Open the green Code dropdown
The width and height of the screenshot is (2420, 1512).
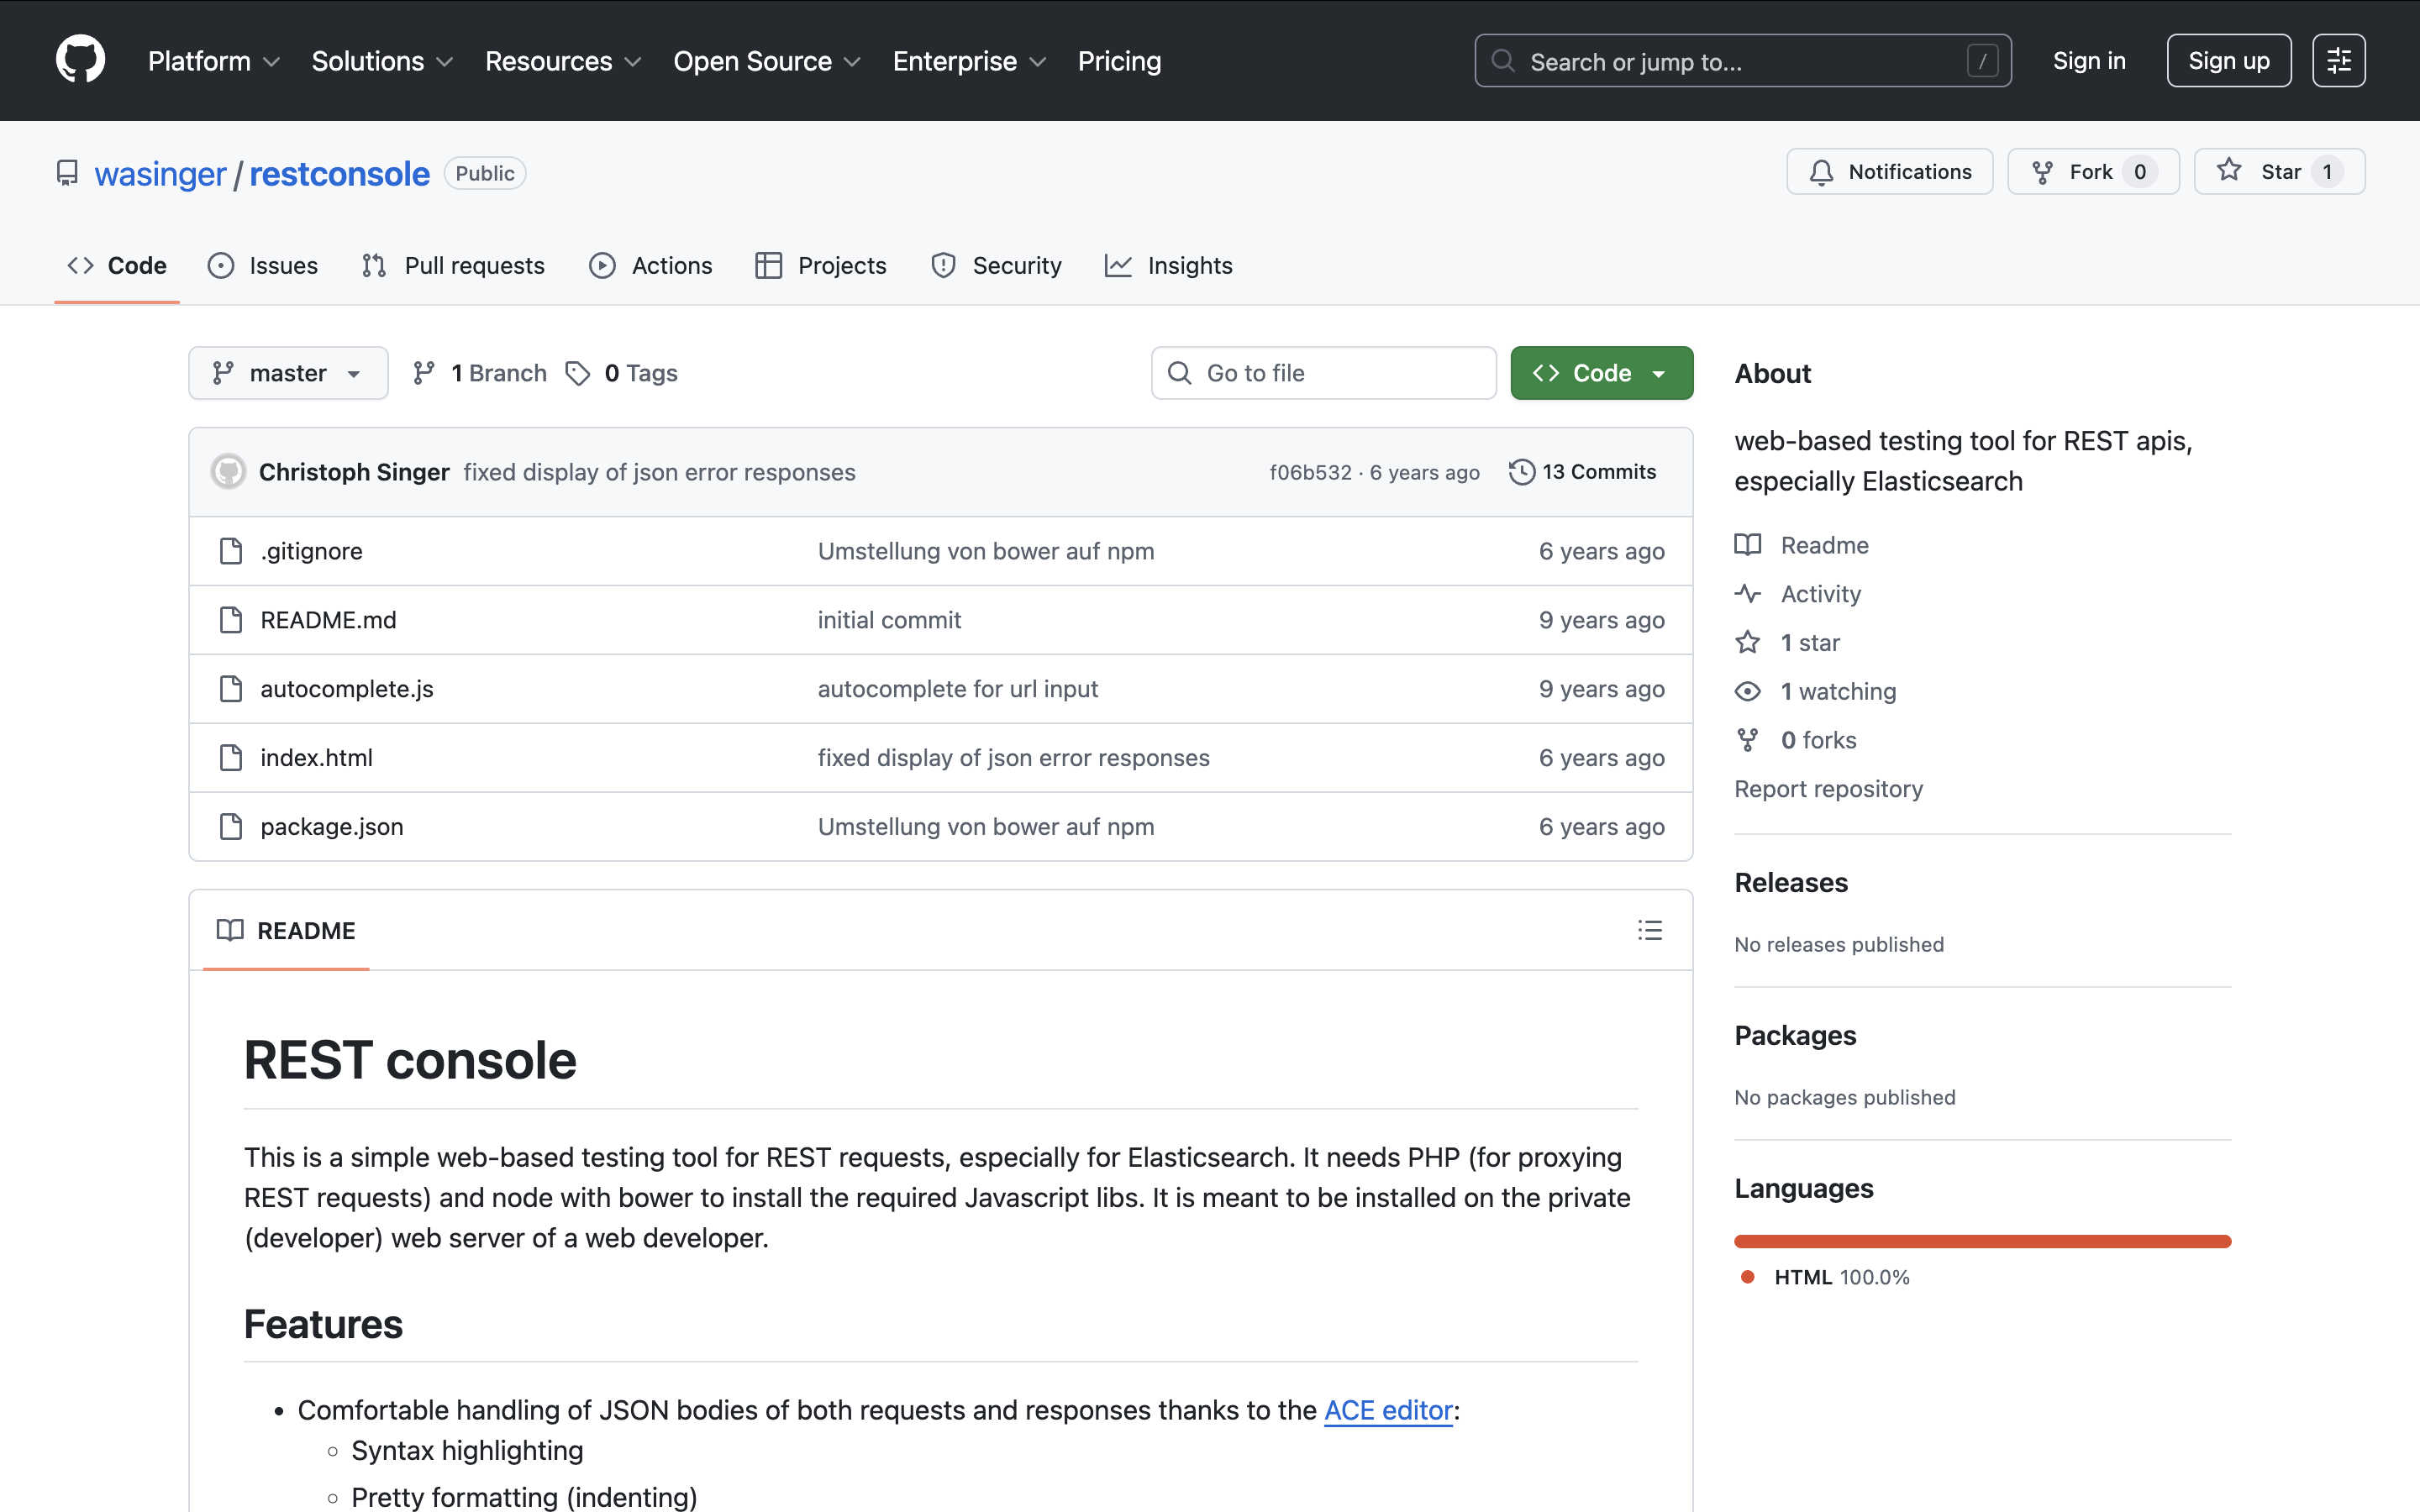(x=1601, y=373)
